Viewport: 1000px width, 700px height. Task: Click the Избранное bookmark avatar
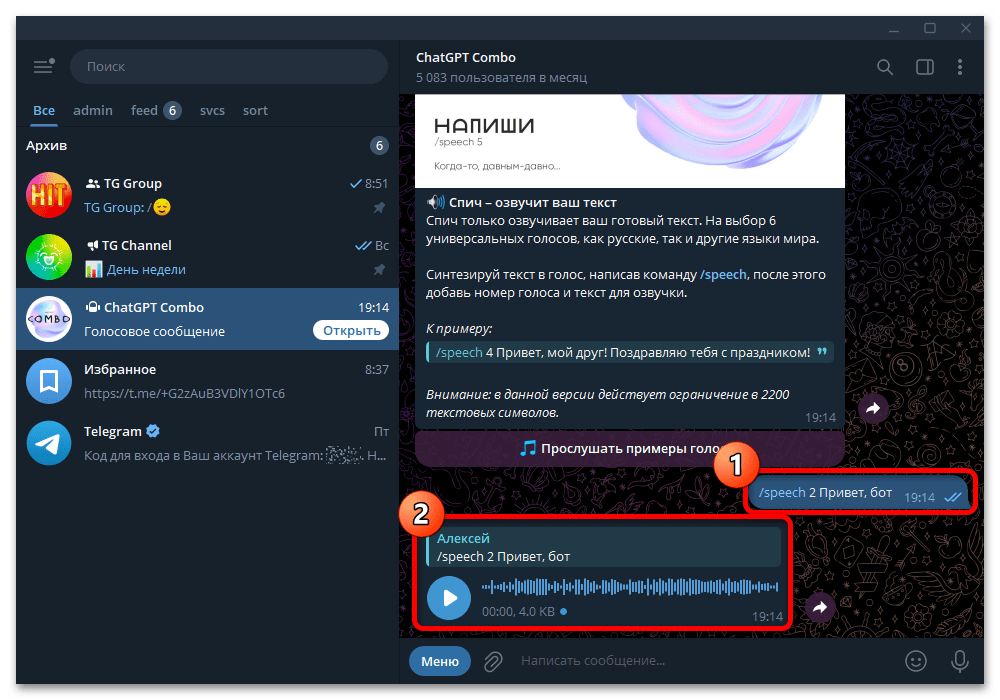coord(49,381)
